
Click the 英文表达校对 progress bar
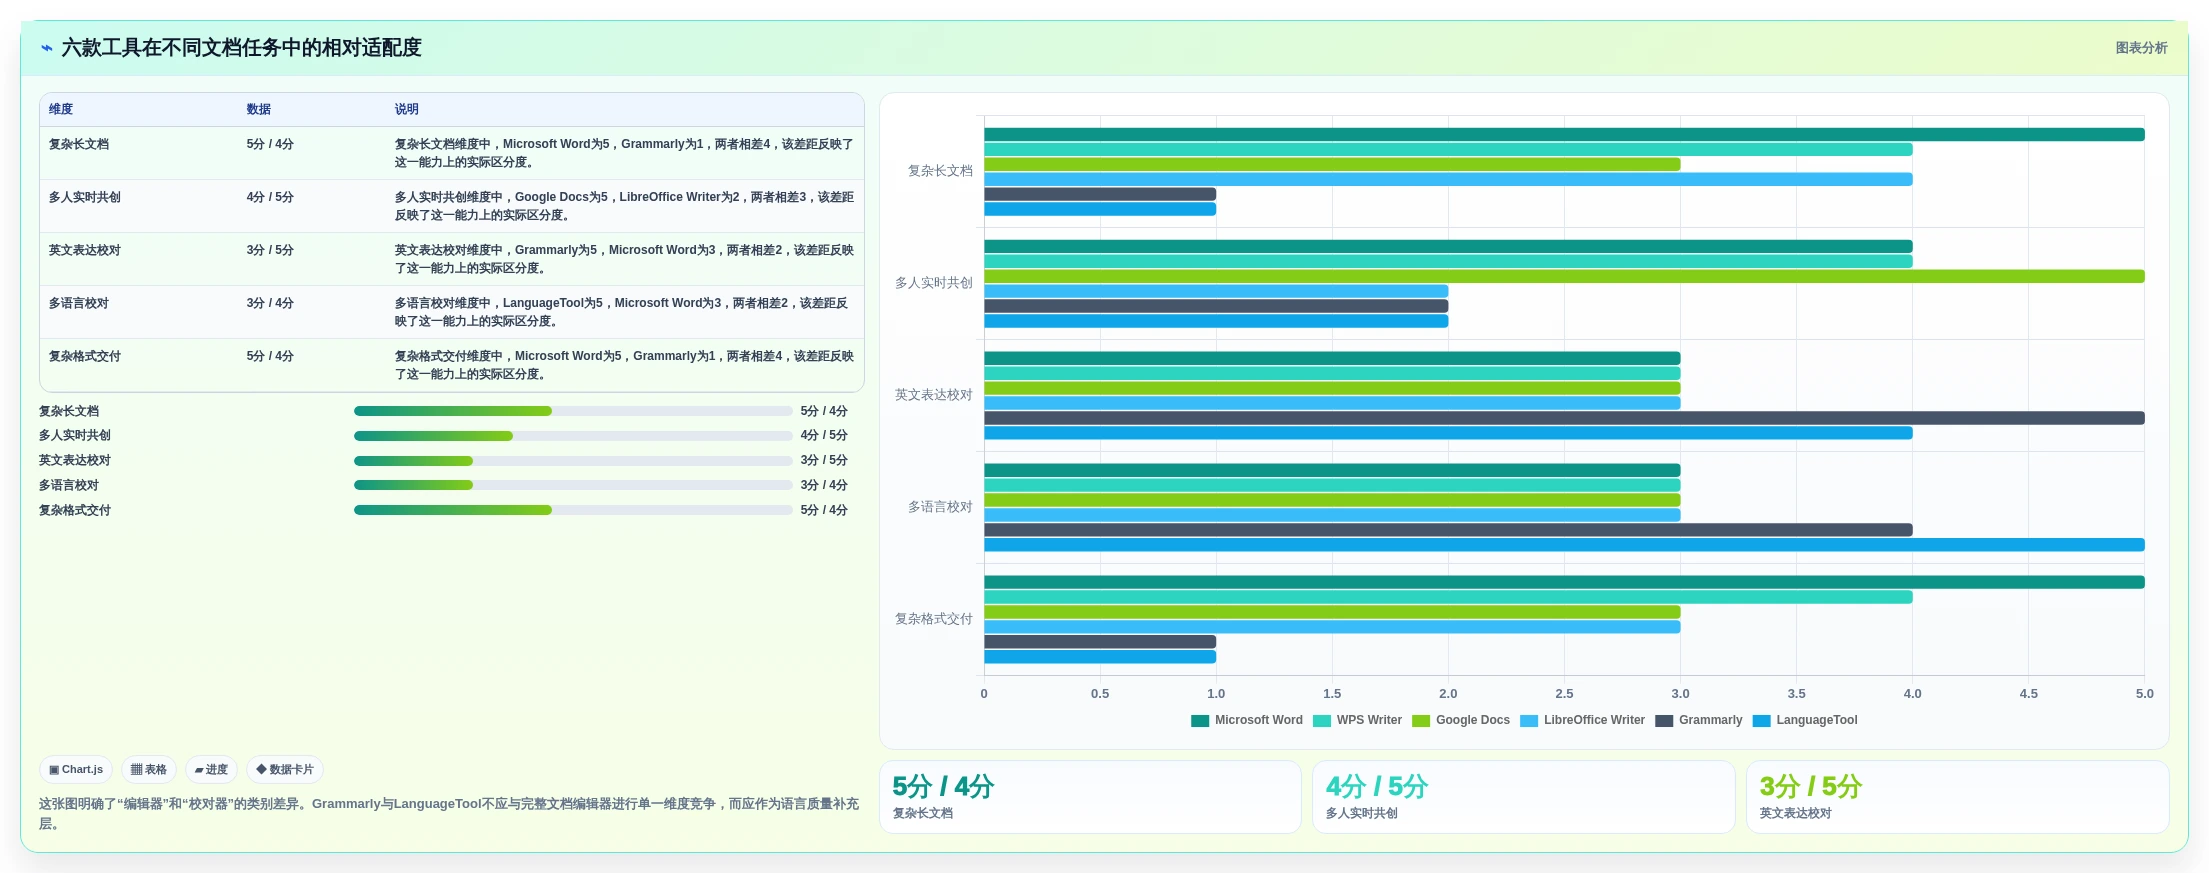tap(573, 461)
